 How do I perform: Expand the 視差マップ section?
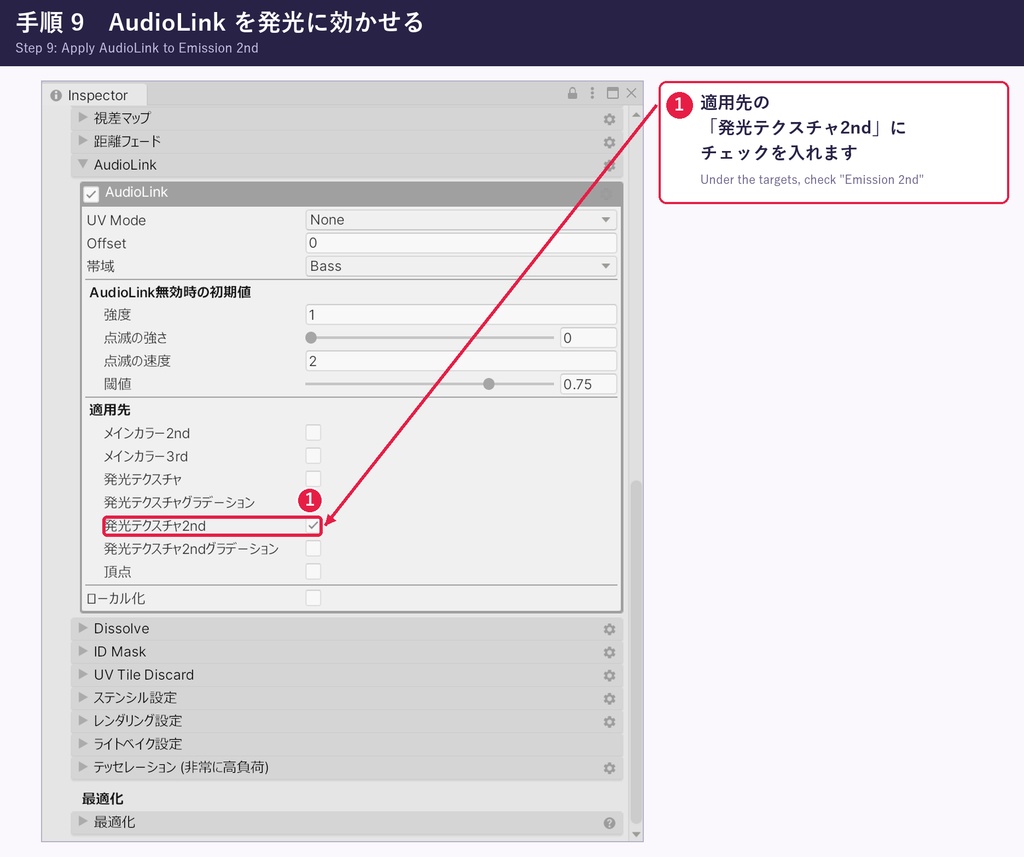[x=83, y=117]
